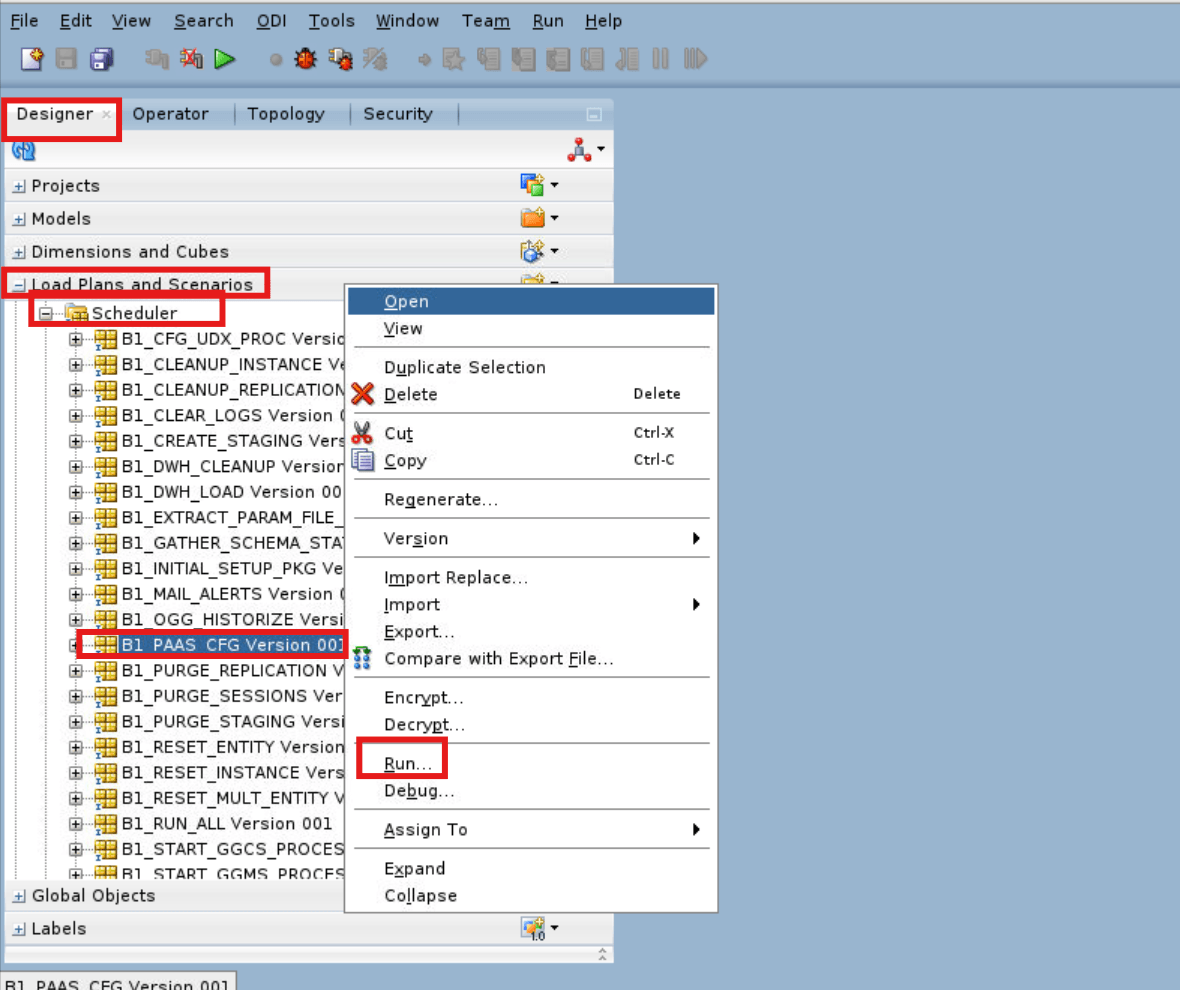
Task: Click the New Label icon next to Labels
Action: [534, 928]
